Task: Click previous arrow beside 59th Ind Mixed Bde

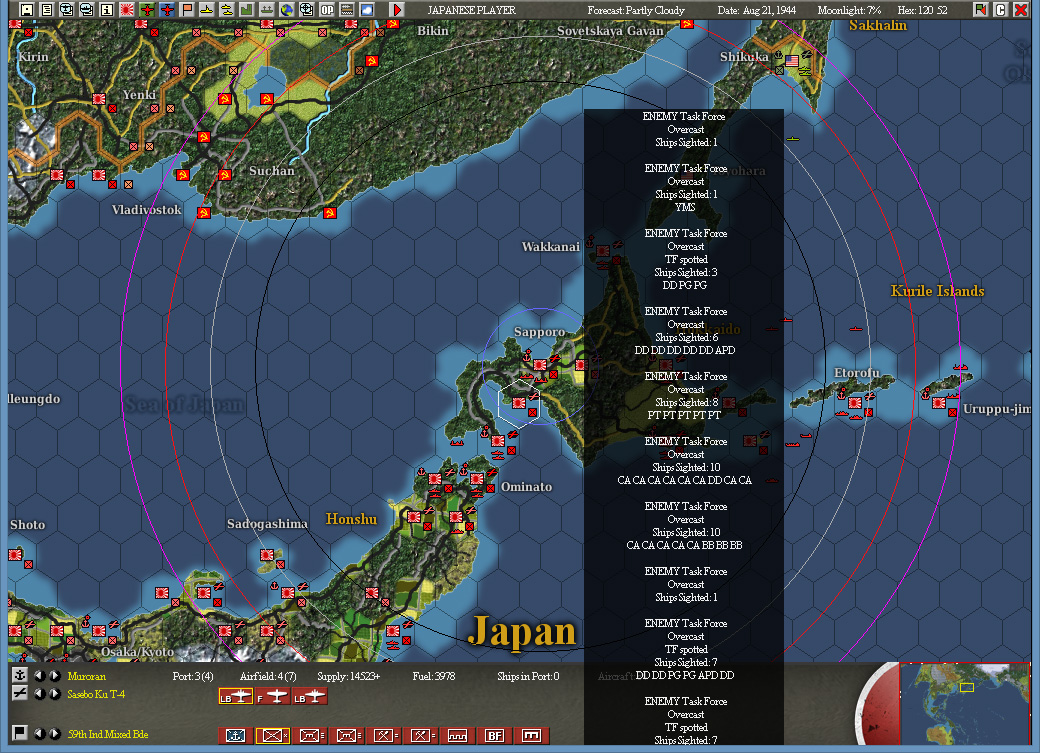Action: (x=40, y=734)
